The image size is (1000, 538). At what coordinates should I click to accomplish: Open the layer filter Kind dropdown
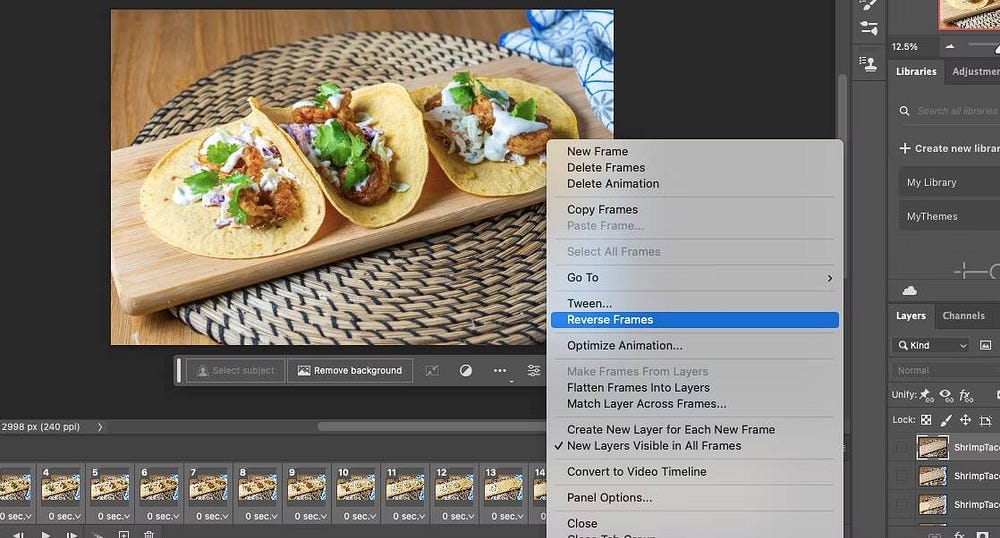(930, 345)
